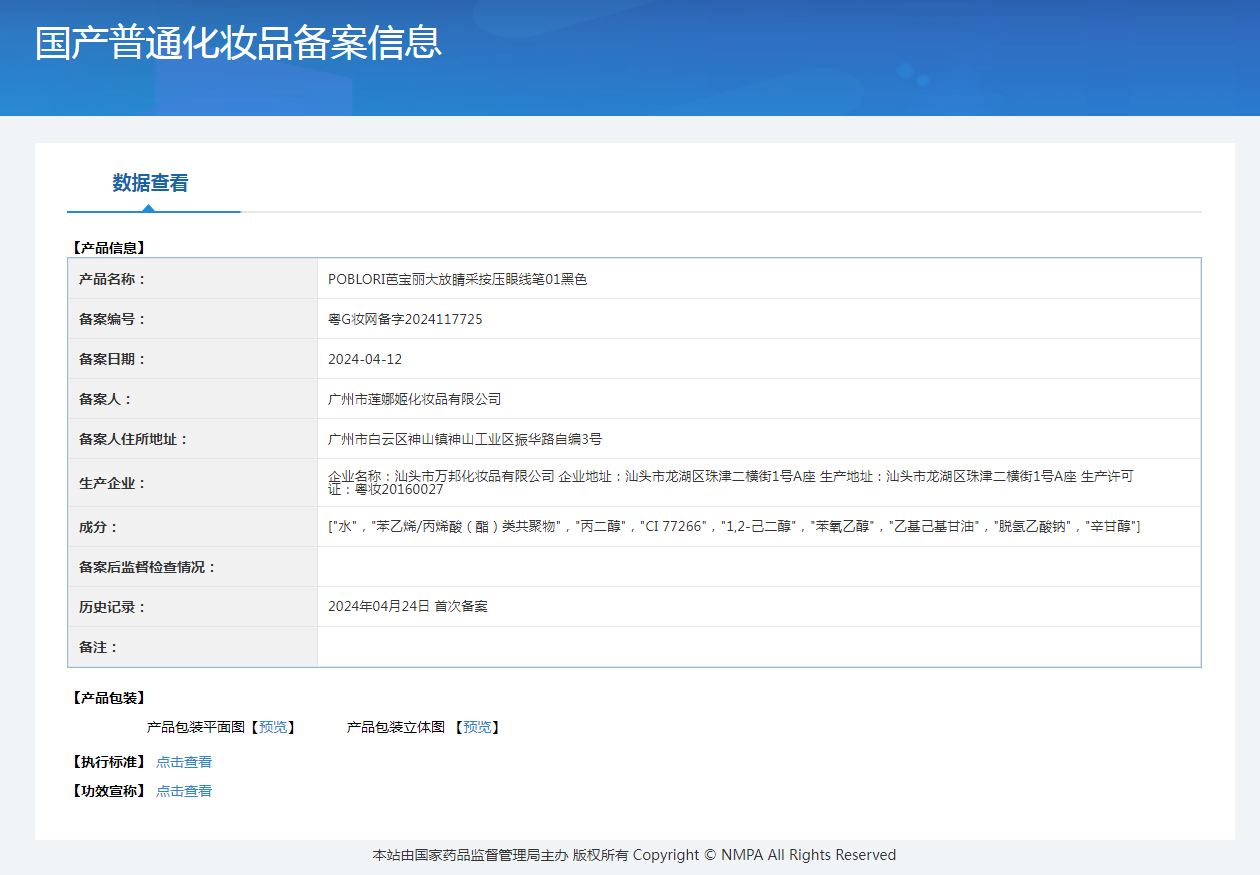This screenshot has height=875, width=1260.
Task: Click the 备案人 row label
Action: tap(105, 399)
